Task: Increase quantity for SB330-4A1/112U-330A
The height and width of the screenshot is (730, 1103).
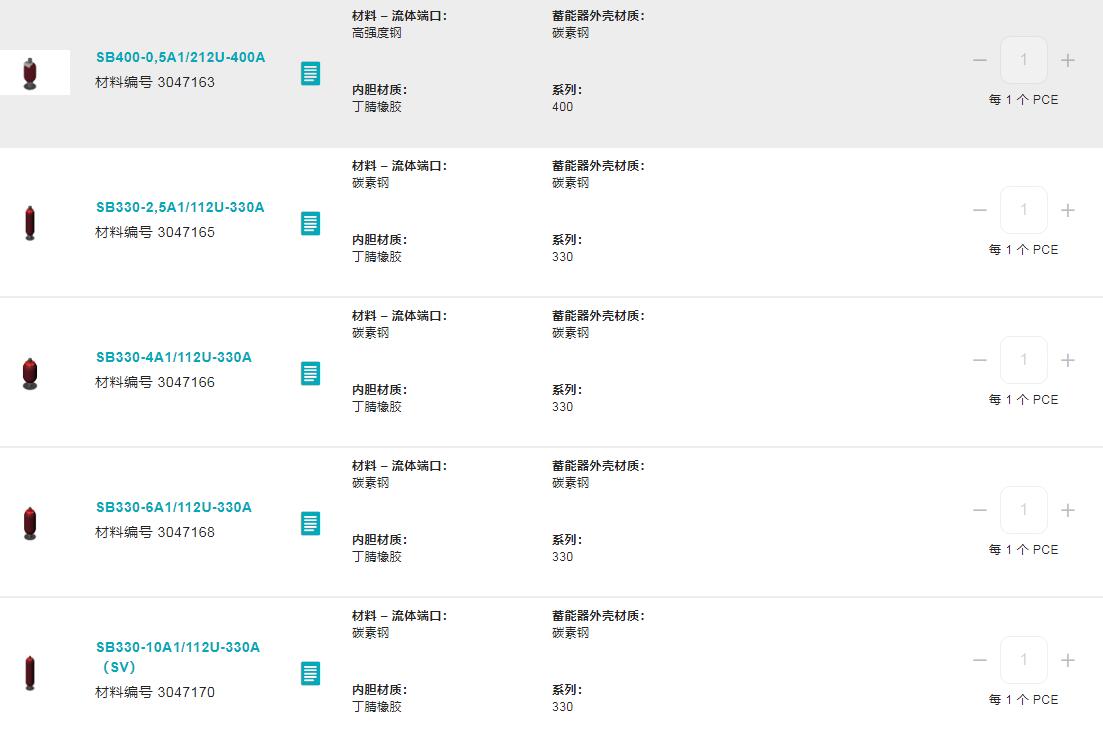Action: tap(1068, 360)
